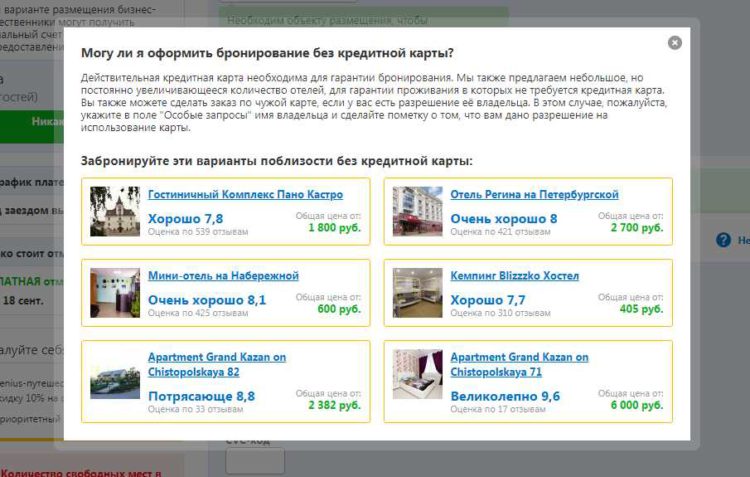Click price 6 000 руб.
This screenshot has height=477, width=750.
click(637, 405)
